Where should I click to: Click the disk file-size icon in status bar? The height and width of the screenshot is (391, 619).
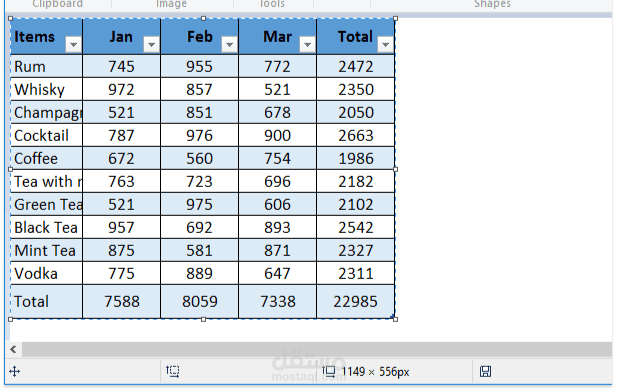coord(485,371)
